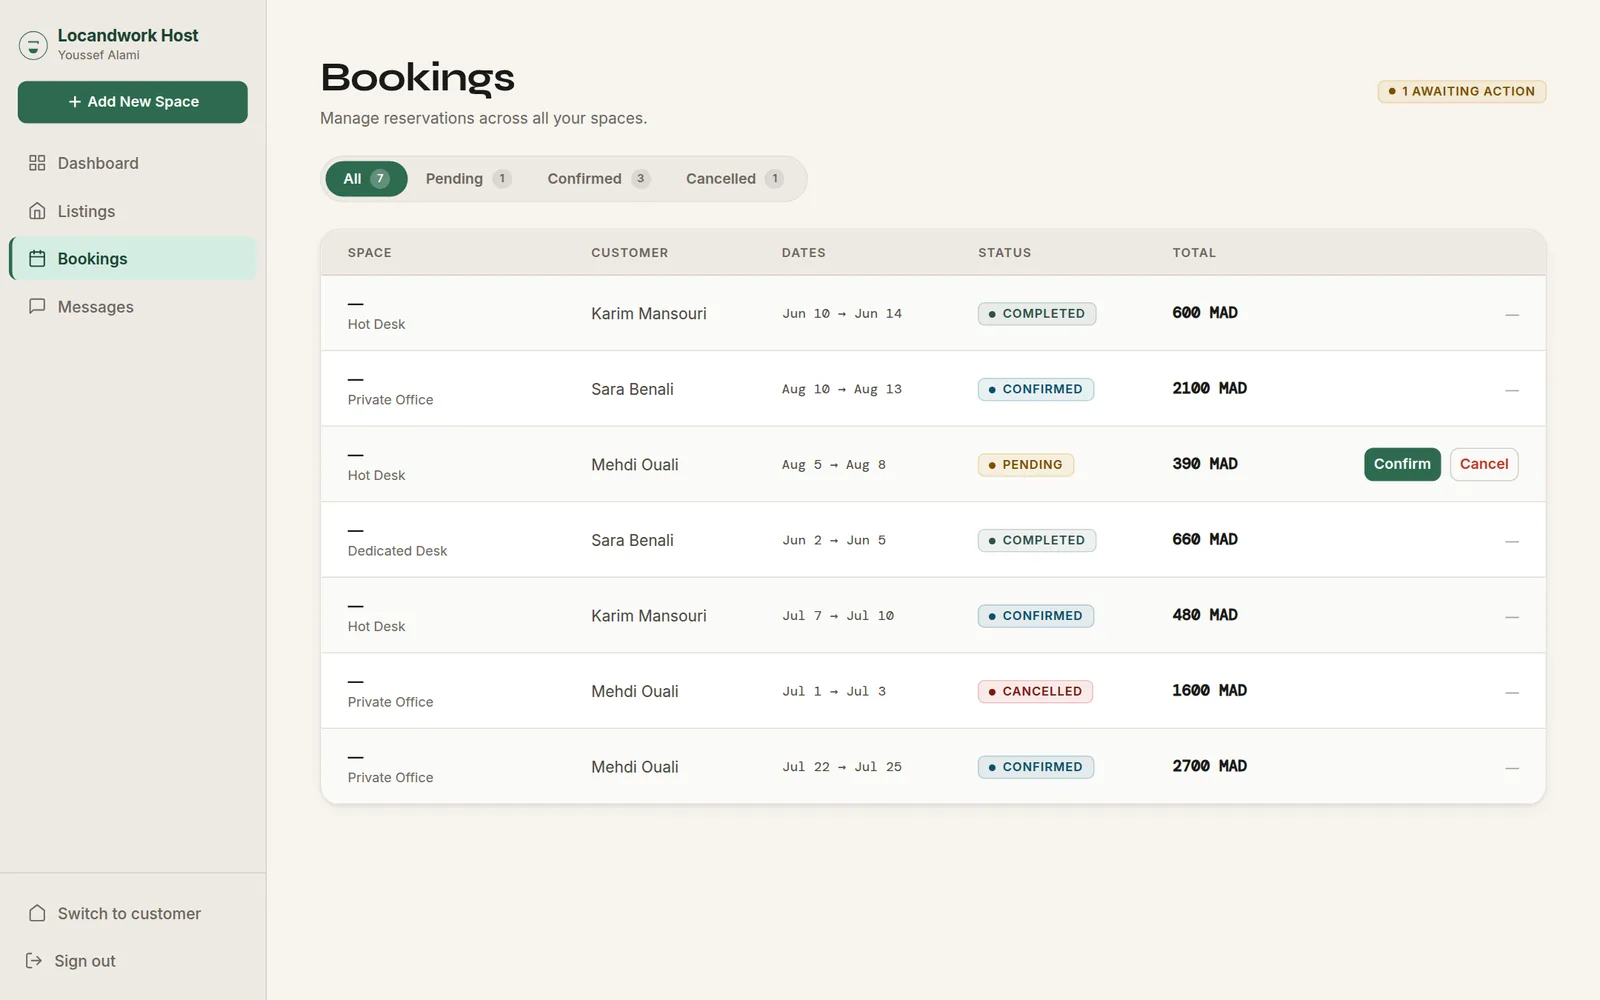Cancel Mehdi Ouali's pending booking

[x=1484, y=464]
